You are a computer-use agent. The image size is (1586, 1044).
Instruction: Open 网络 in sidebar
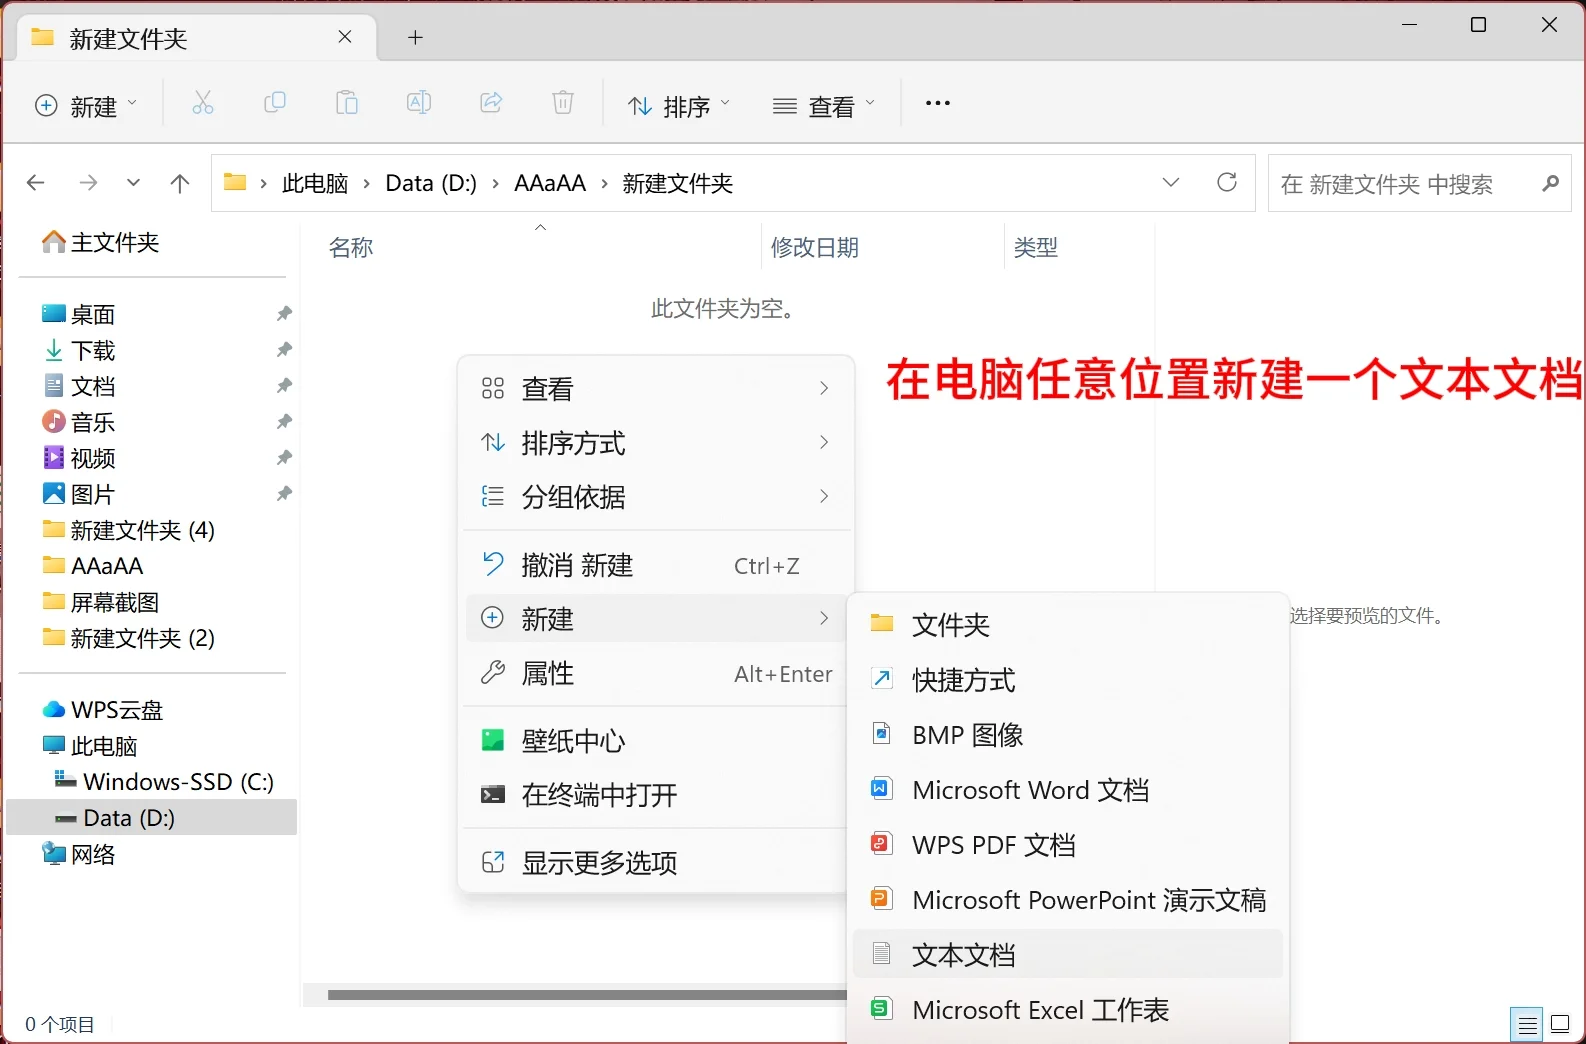[x=79, y=854]
